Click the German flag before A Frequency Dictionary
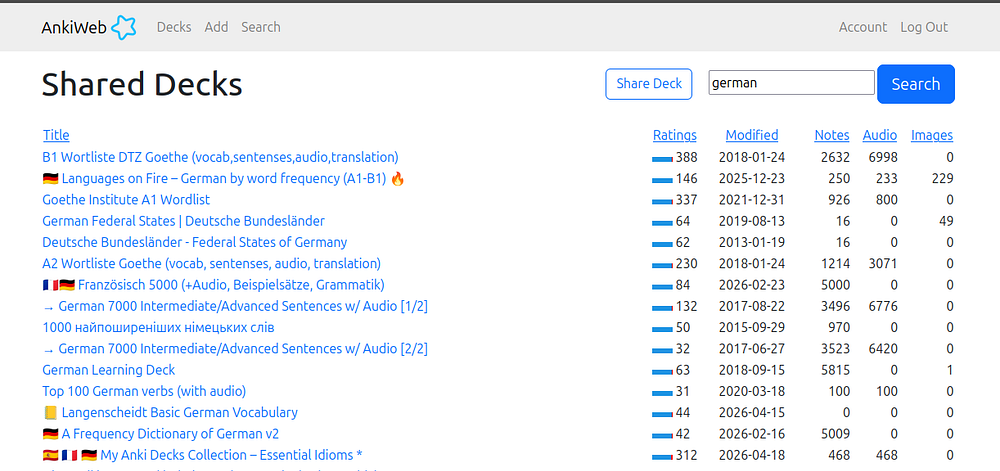 click(50, 434)
